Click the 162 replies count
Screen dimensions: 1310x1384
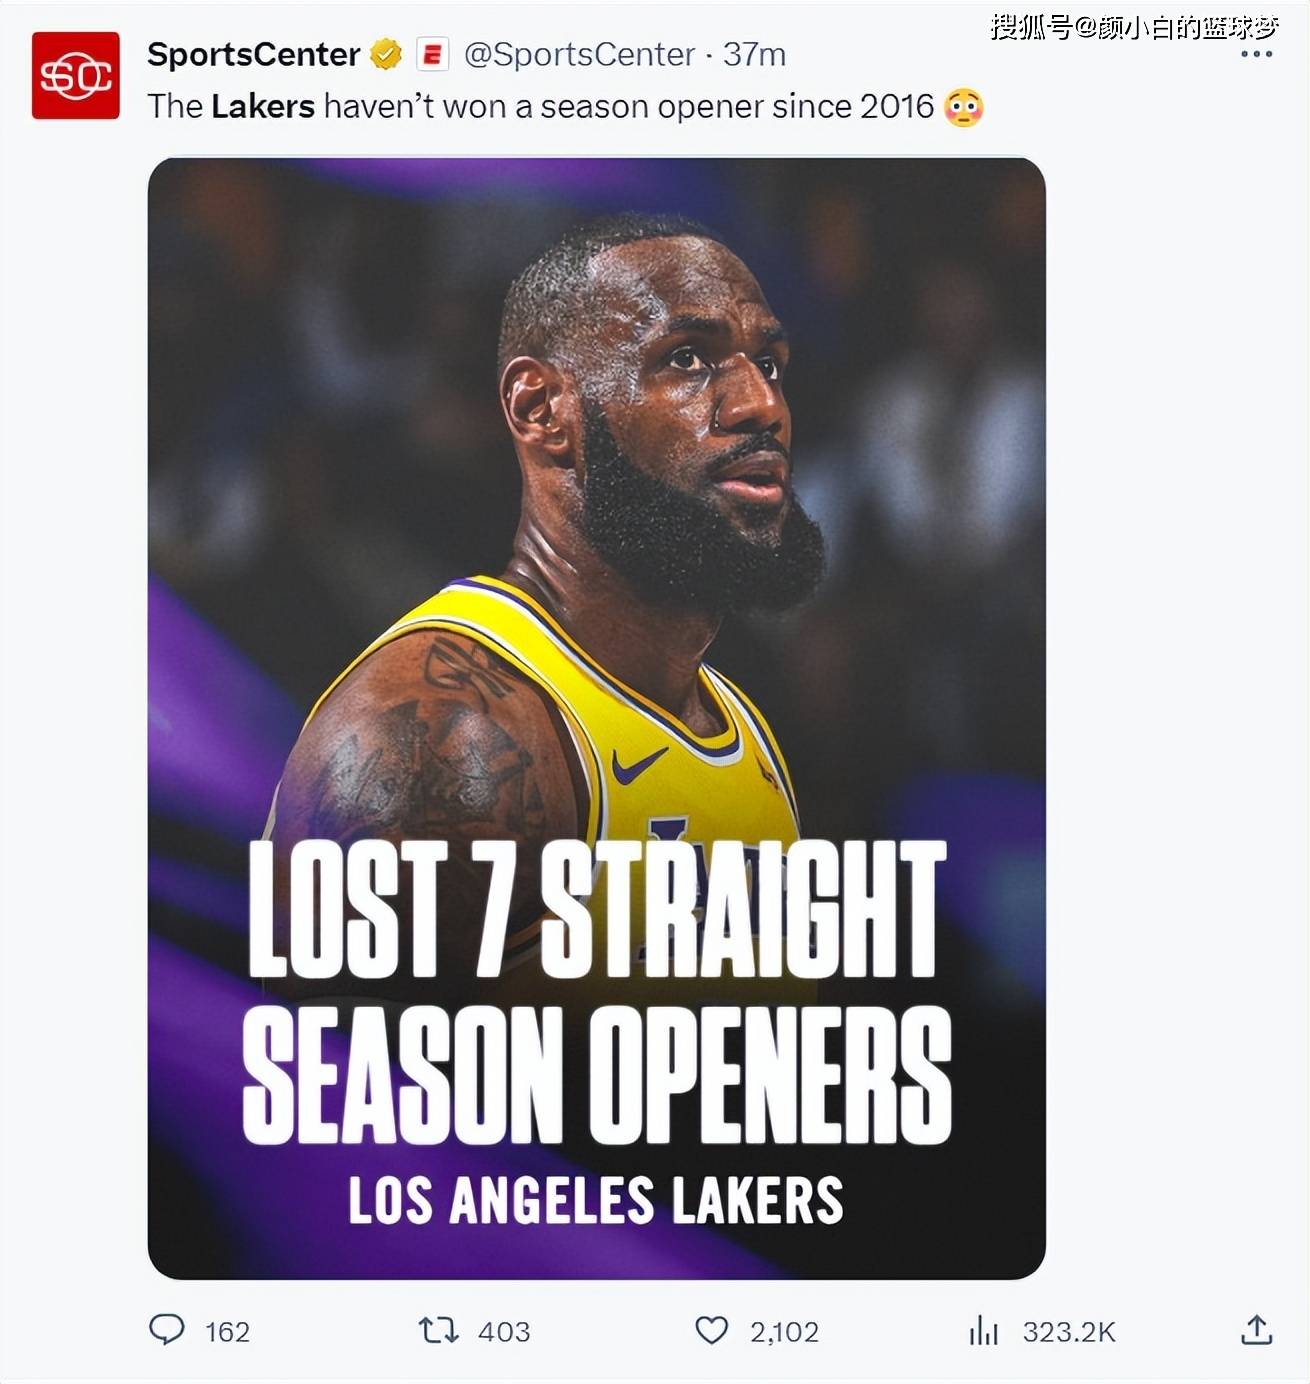tap(227, 1332)
